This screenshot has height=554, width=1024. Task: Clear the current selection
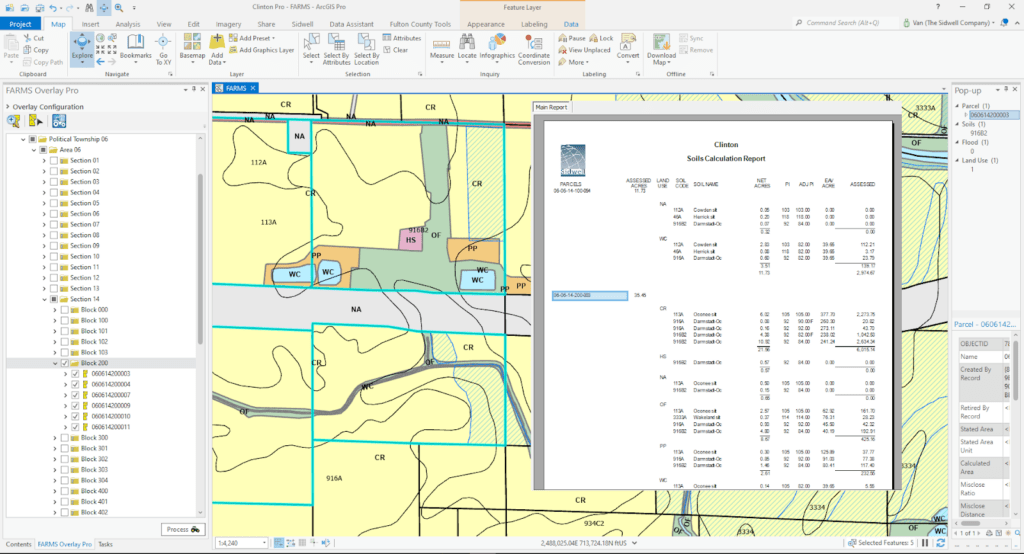(x=396, y=50)
